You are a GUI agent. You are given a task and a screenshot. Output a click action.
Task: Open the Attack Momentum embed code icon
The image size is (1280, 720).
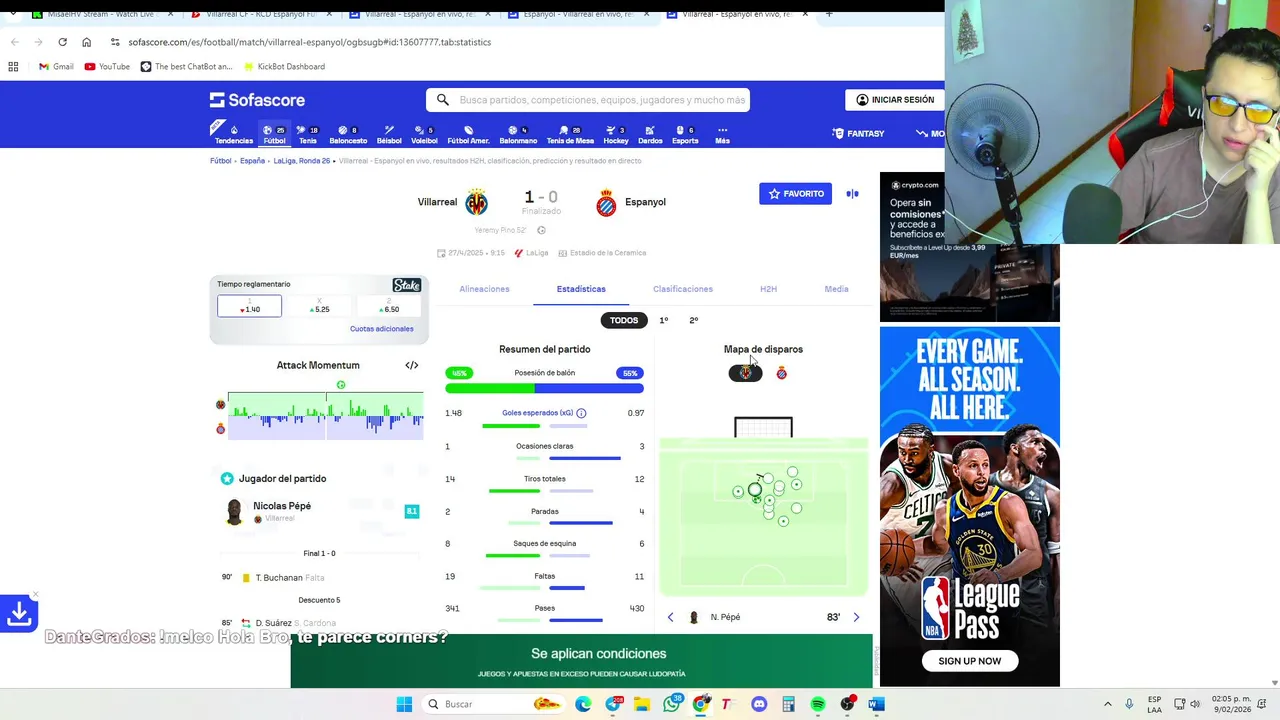[411, 365]
